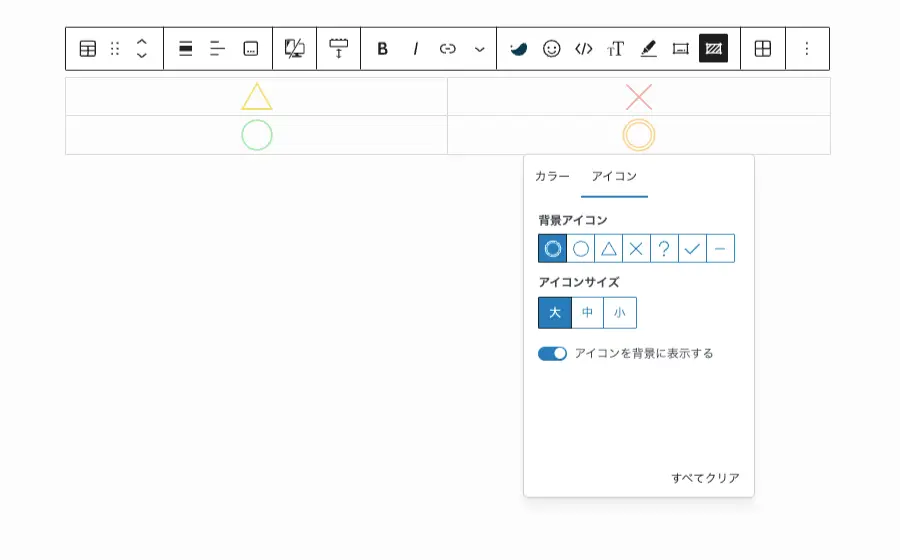Click the table block type icon
This screenshot has height=560, width=900.
[88, 49]
